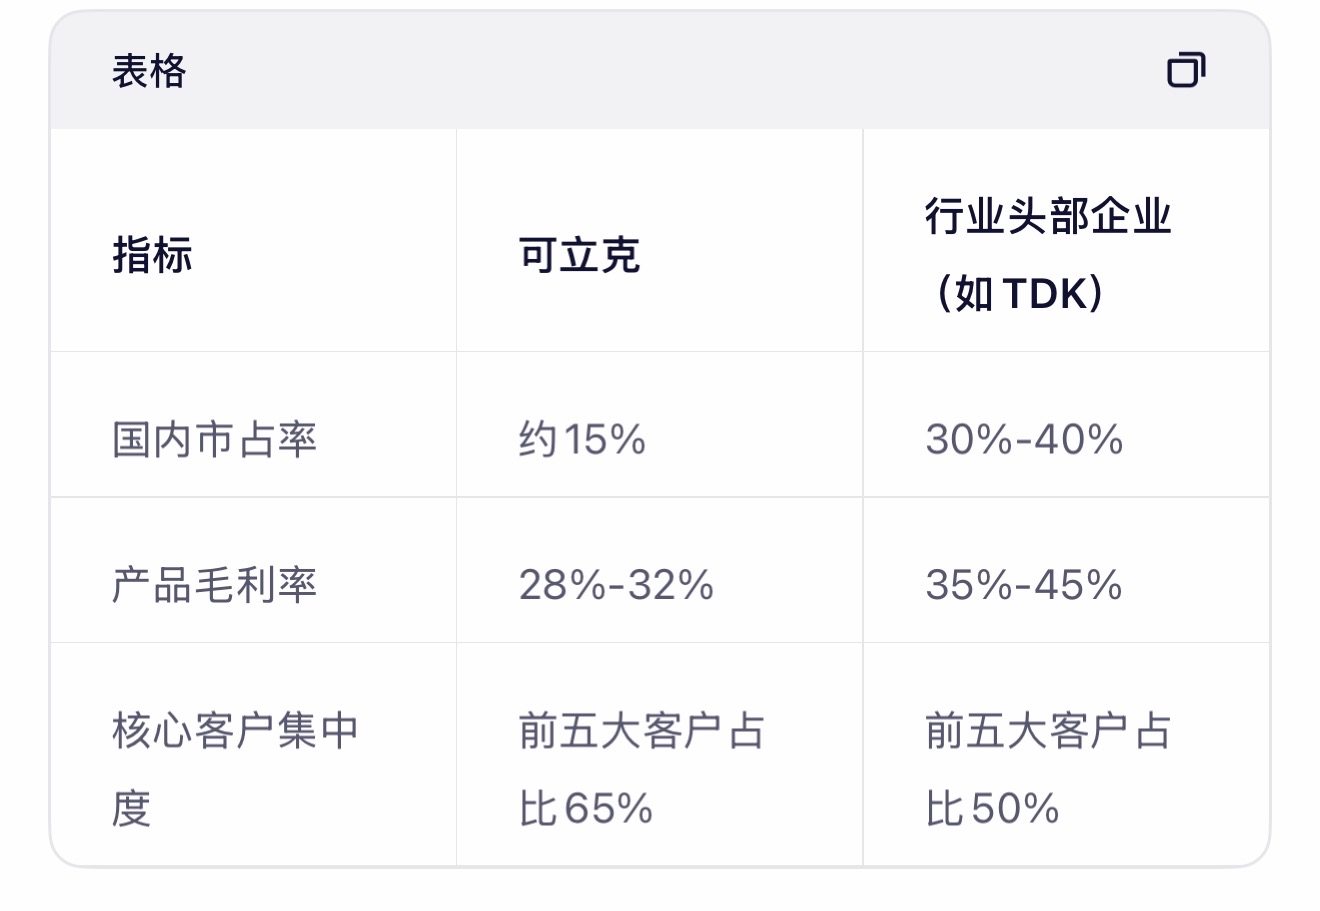Click the 28%-32% gross margin cell
The width and height of the screenshot is (1320, 911).
(x=616, y=585)
